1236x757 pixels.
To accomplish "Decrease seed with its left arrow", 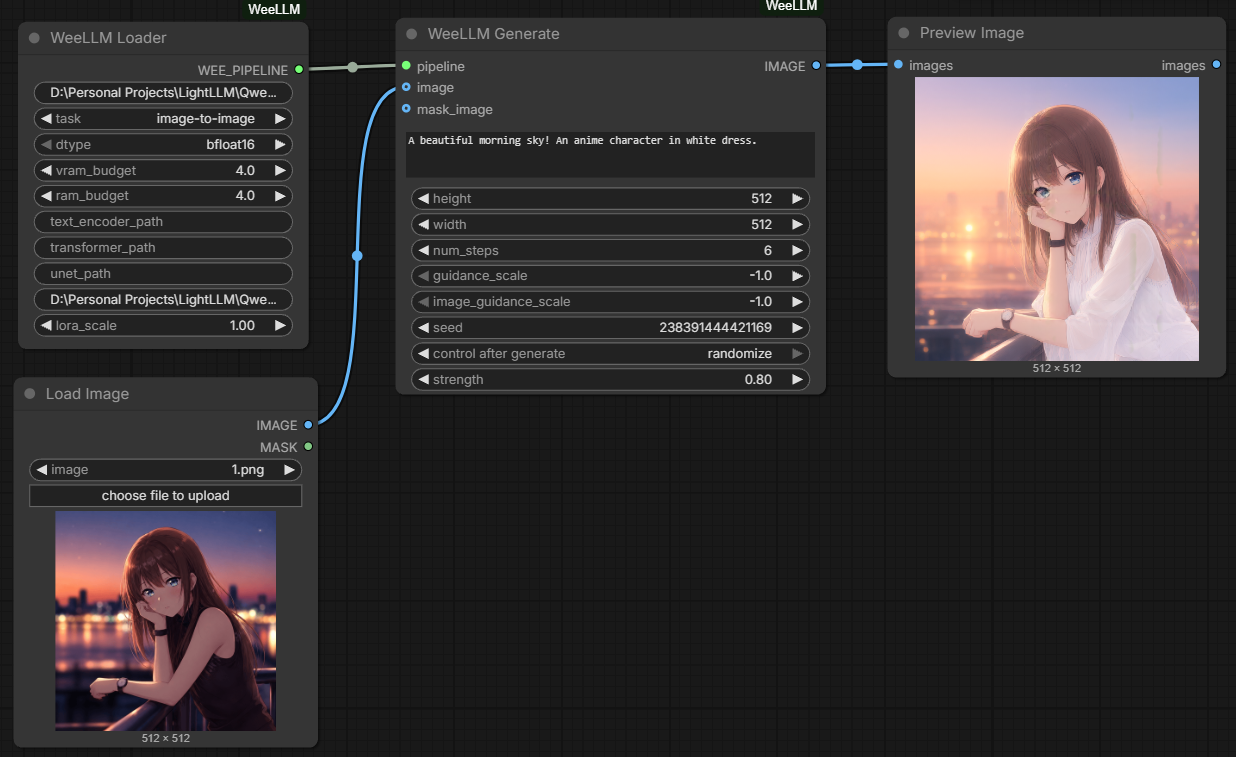I will [423, 328].
